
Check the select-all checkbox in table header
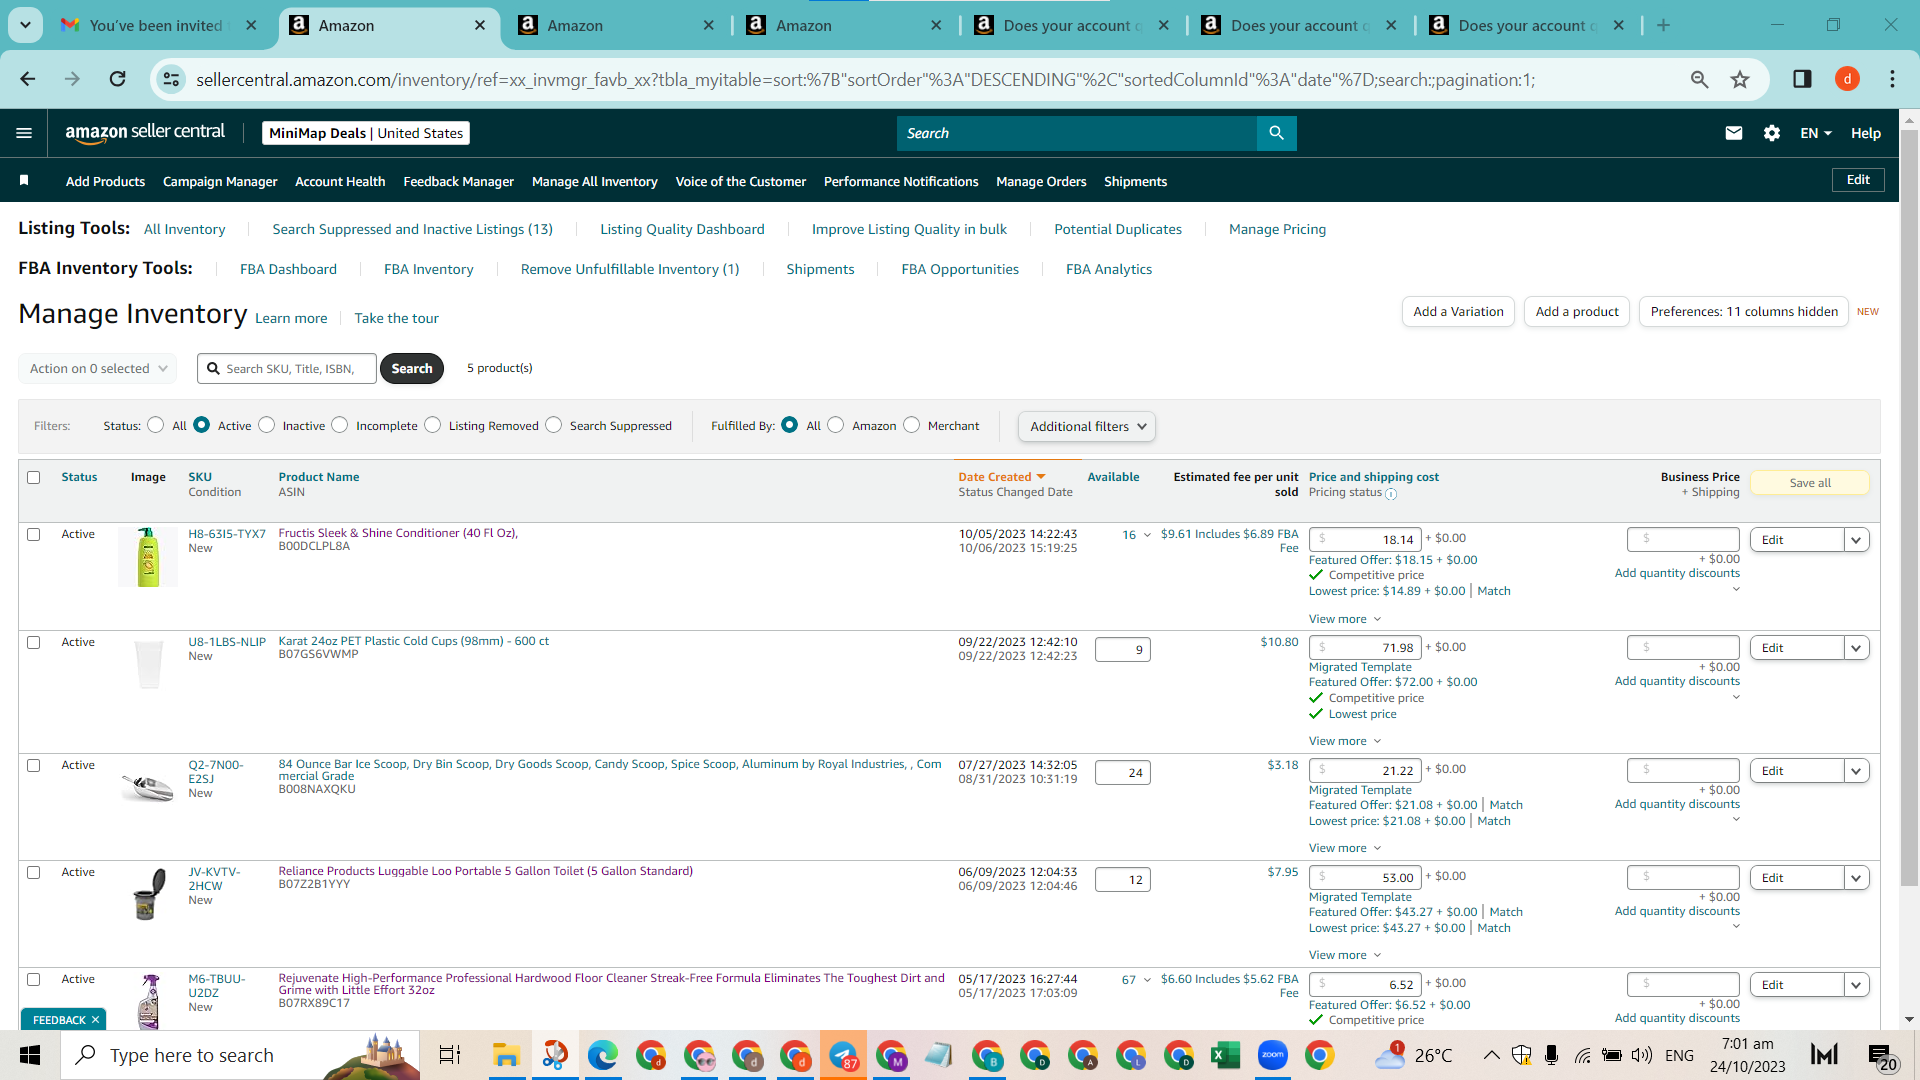(x=34, y=477)
